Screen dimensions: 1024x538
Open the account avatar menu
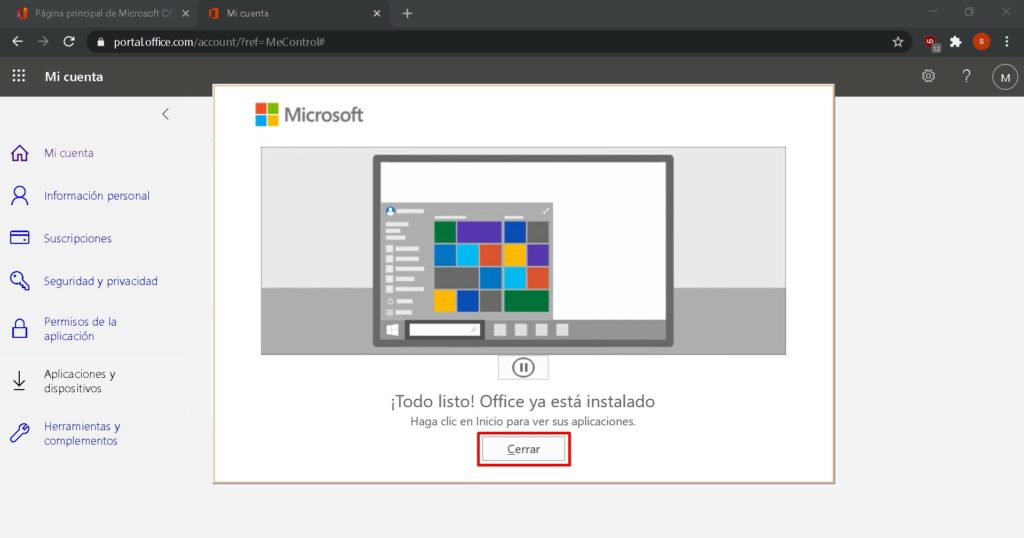1004,76
